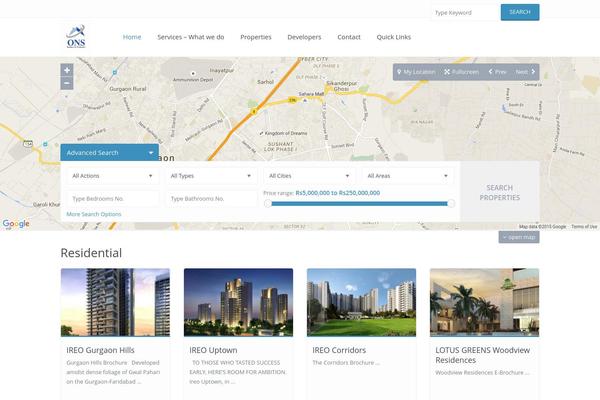The height and width of the screenshot is (400, 600).
Task: Click the open map button
Action: 519,237
